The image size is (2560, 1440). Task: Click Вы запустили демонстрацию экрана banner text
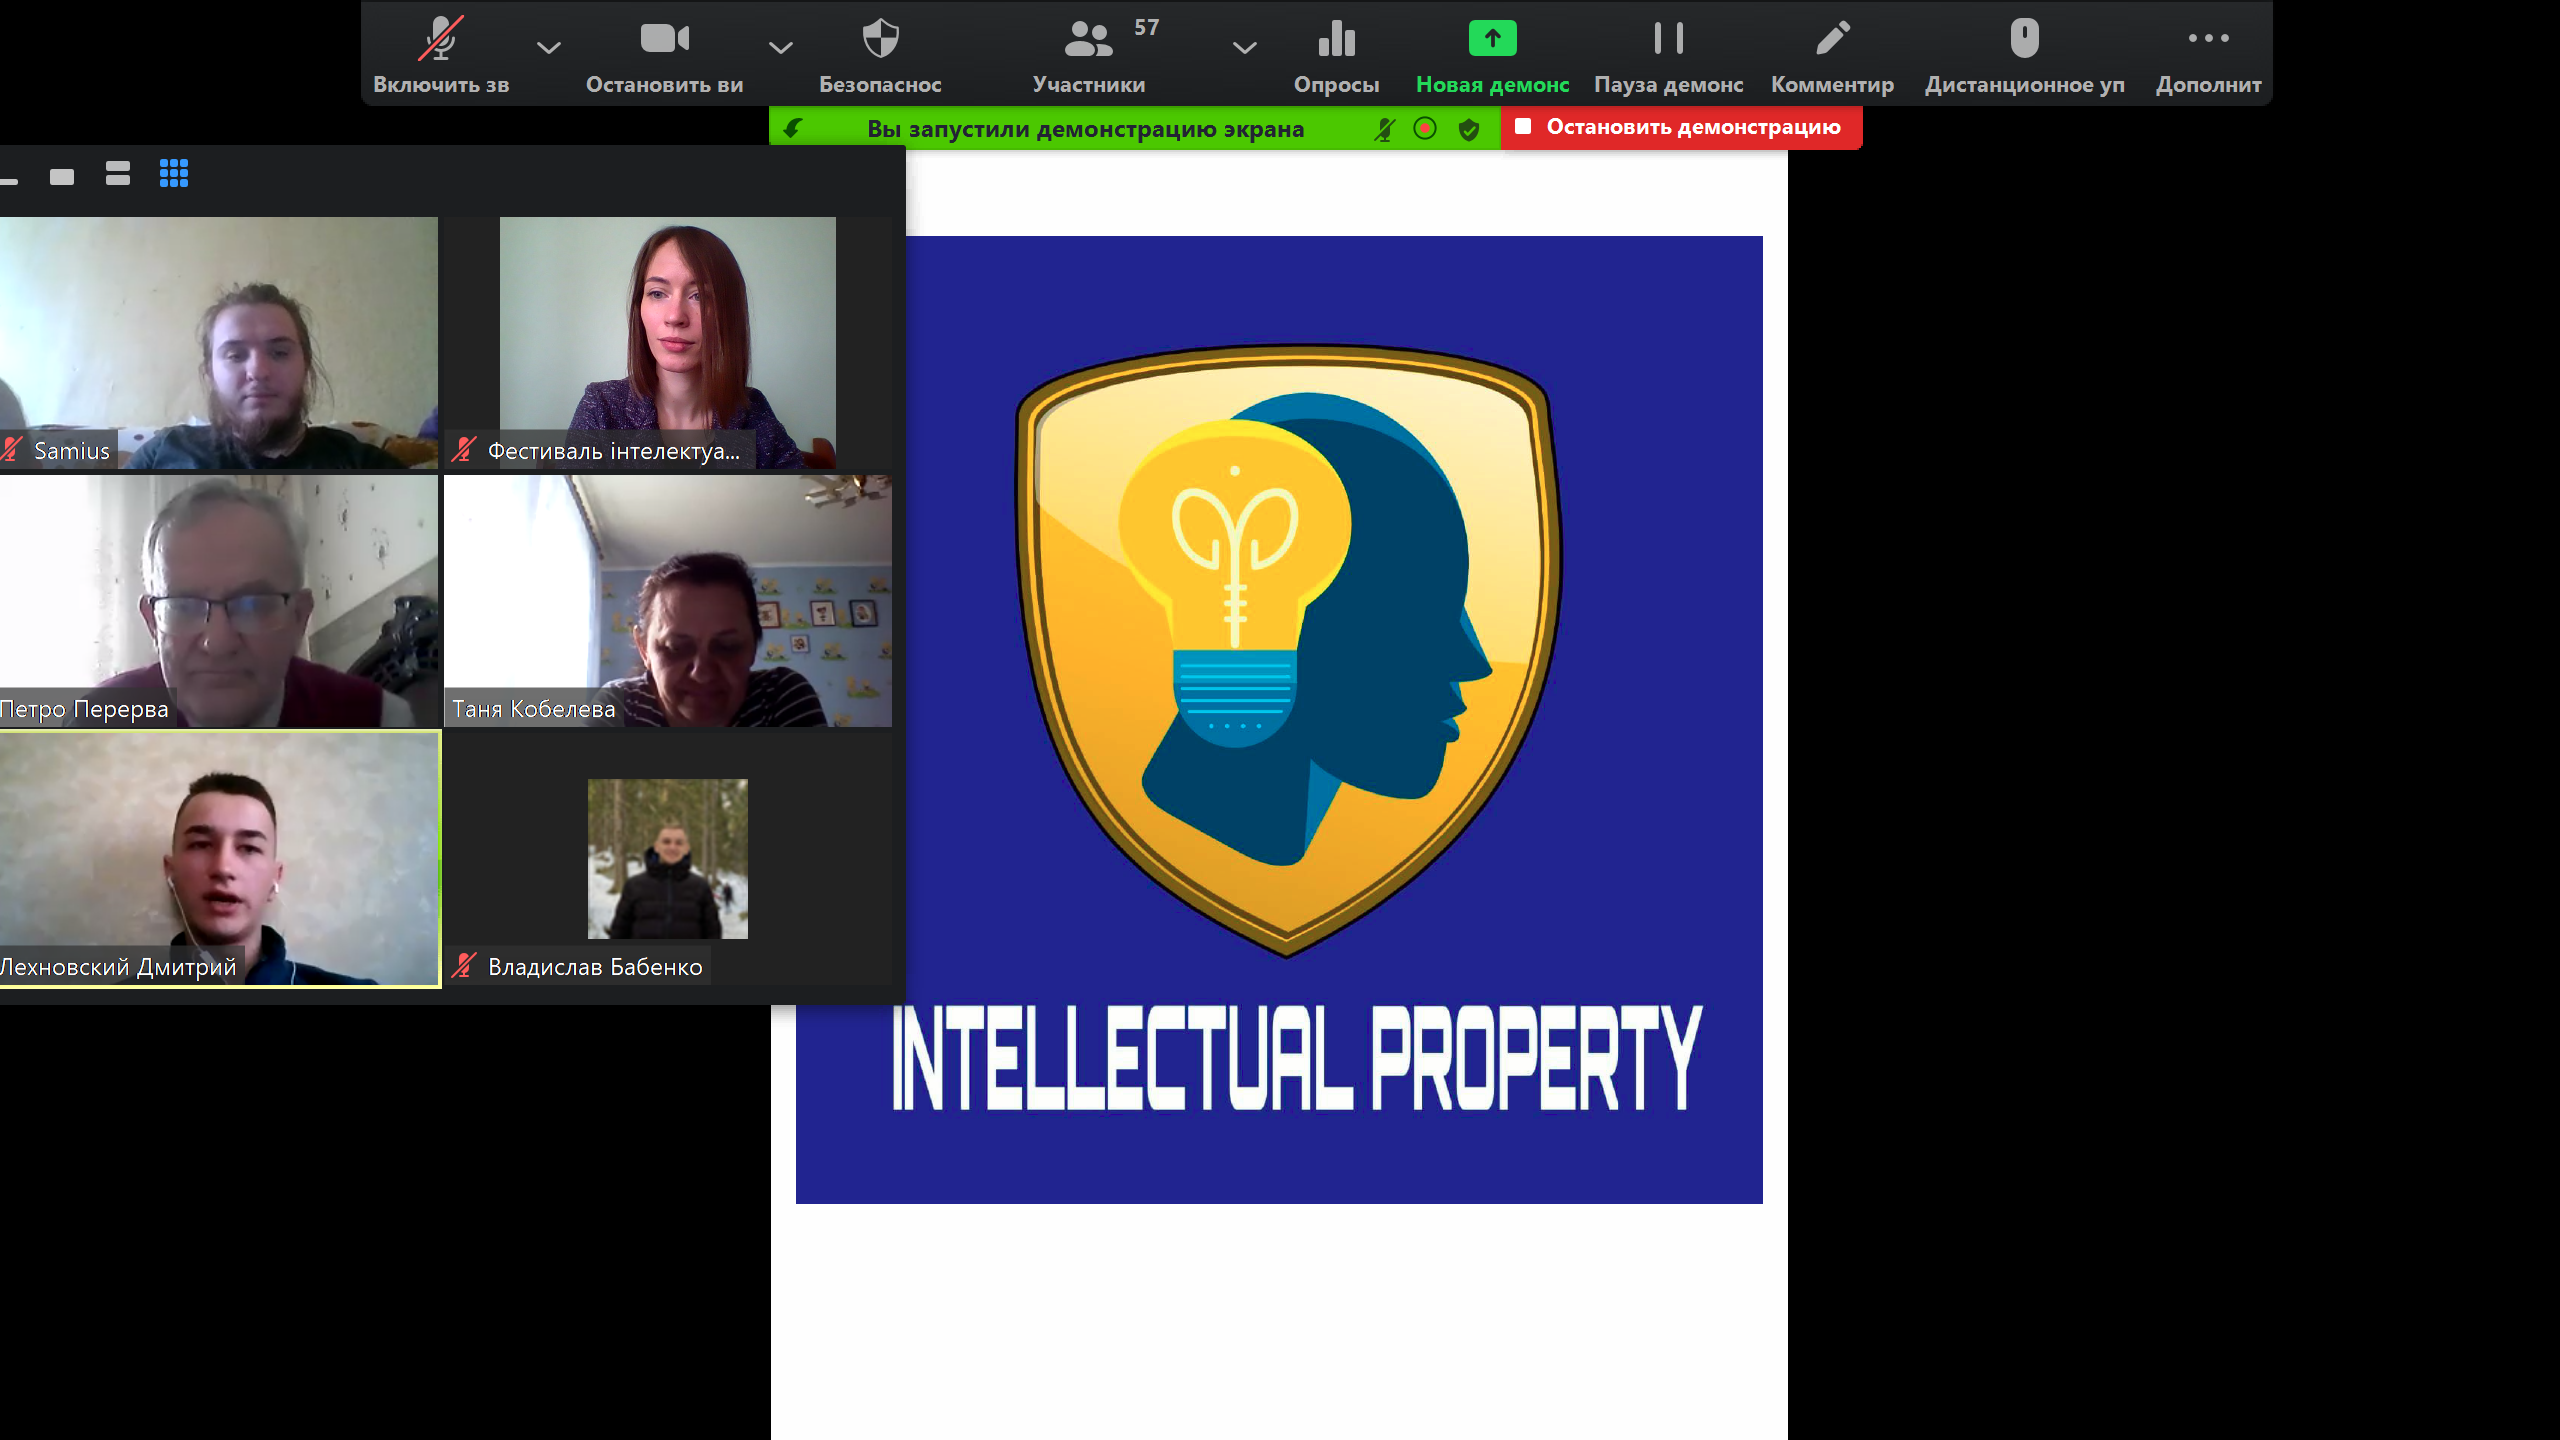tap(1085, 129)
